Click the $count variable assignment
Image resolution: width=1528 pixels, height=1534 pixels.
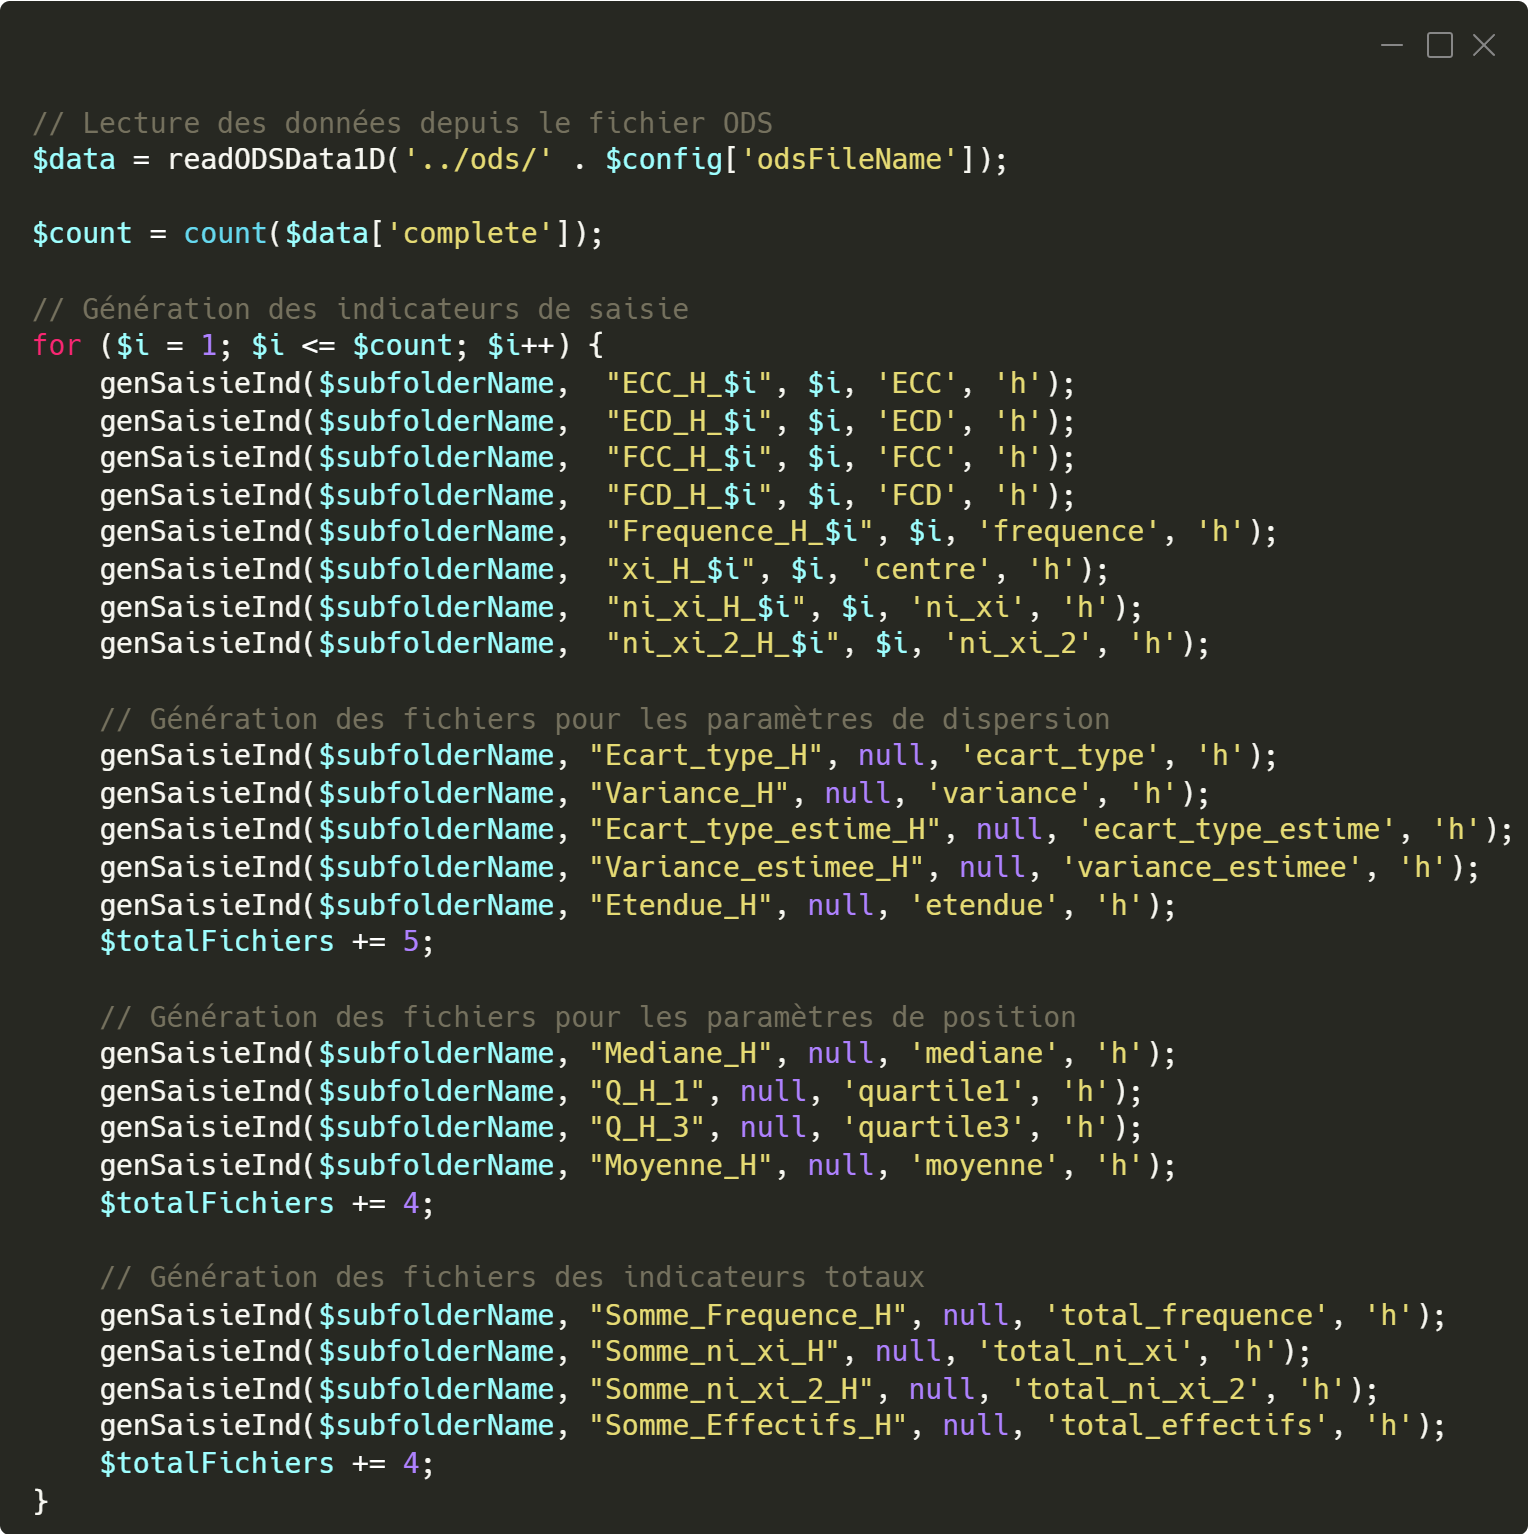click(x=82, y=234)
